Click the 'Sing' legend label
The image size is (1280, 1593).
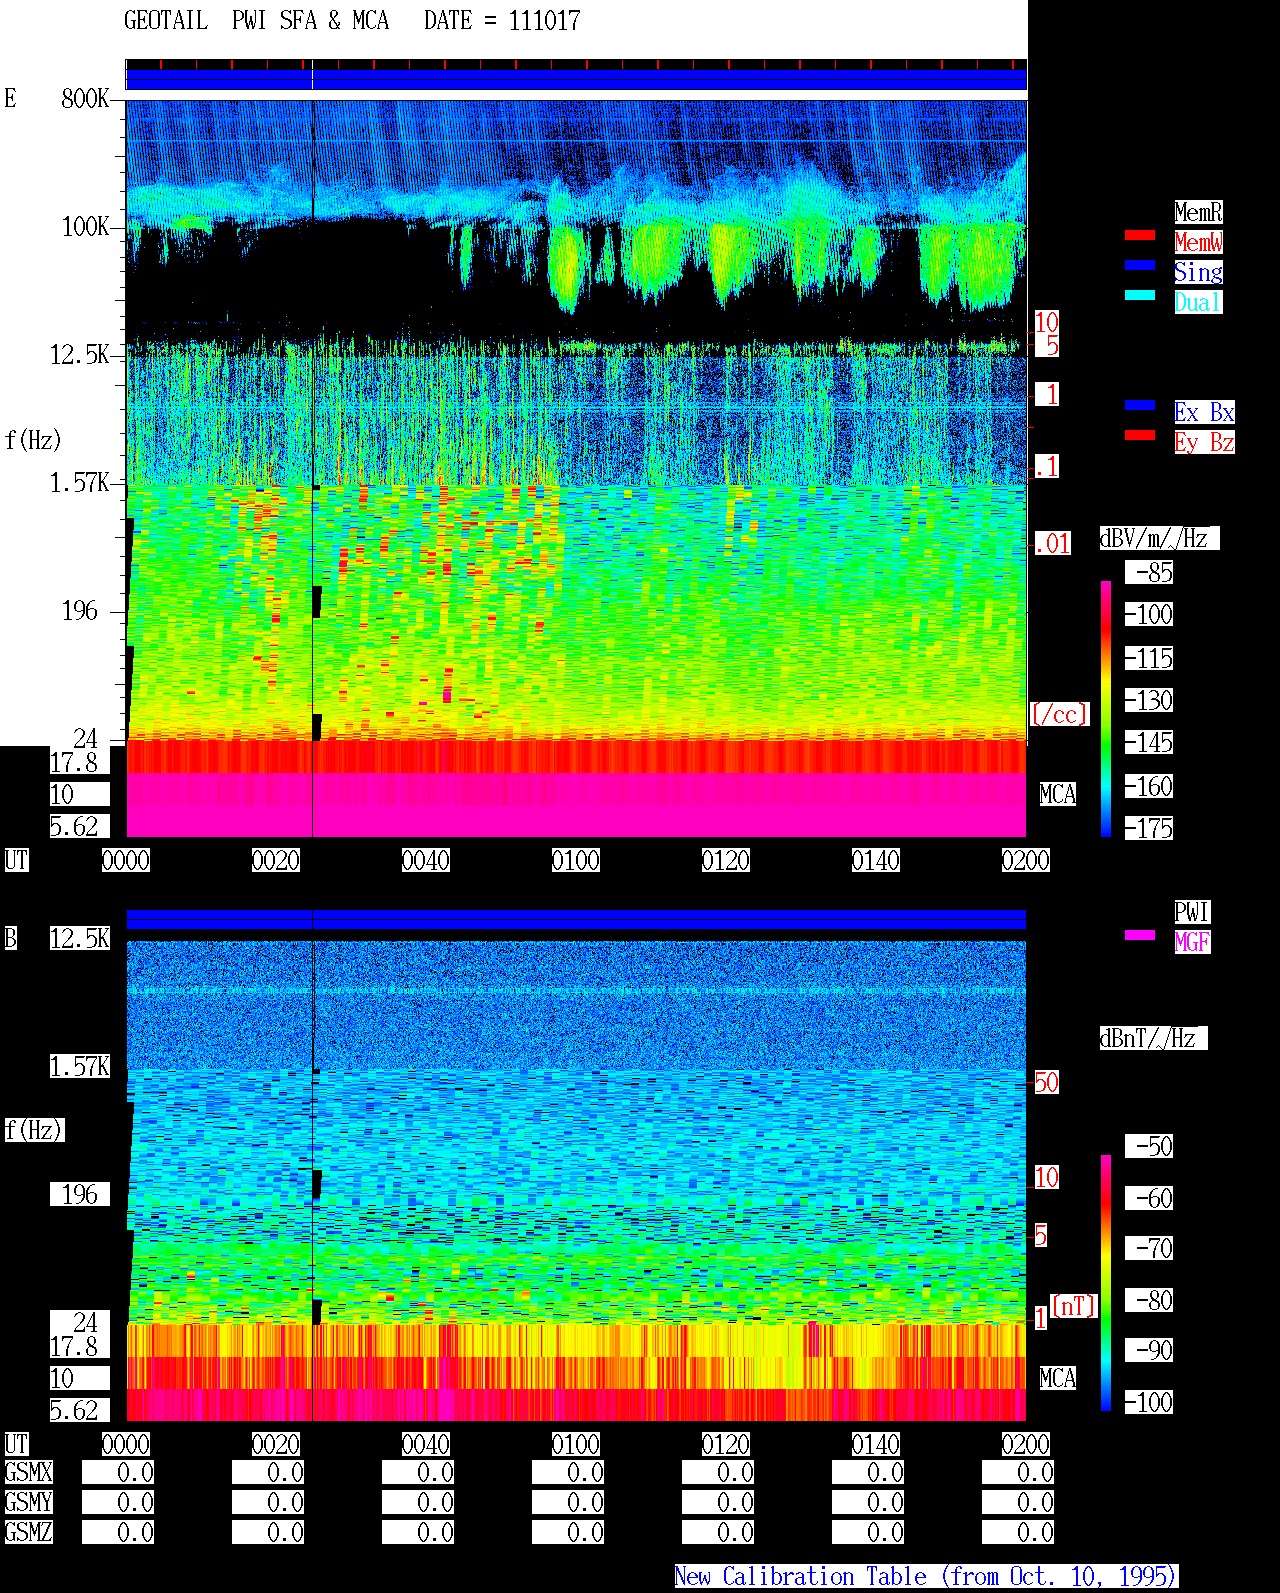tap(1198, 272)
